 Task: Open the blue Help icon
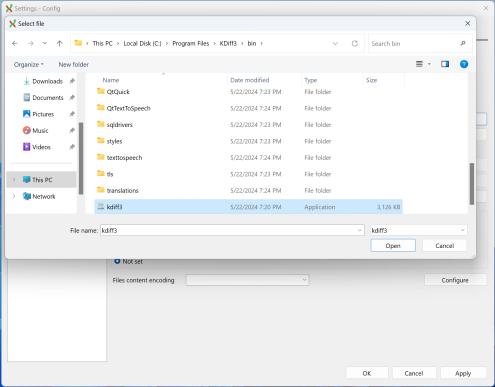pos(464,64)
